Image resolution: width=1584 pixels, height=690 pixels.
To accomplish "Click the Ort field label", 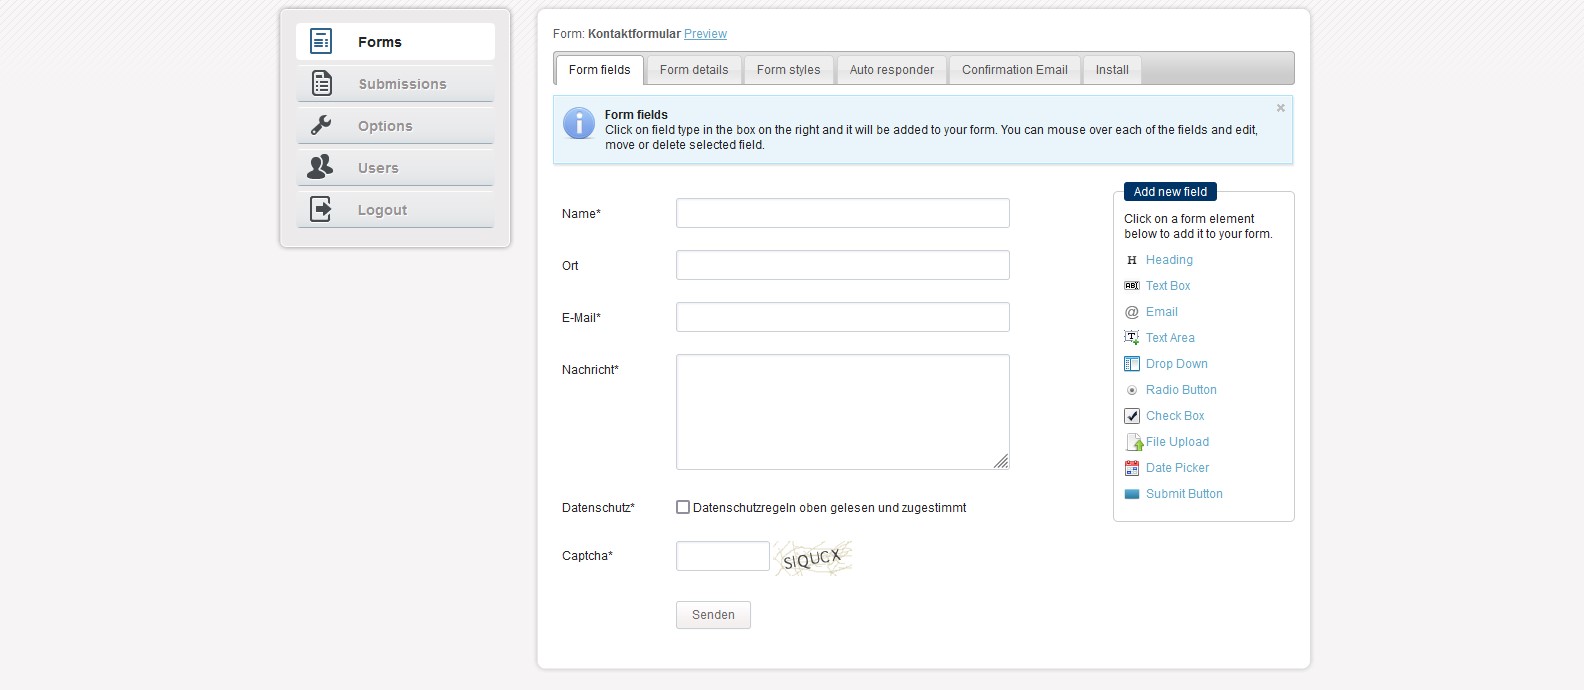I will pyautogui.click(x=570, y=266).
